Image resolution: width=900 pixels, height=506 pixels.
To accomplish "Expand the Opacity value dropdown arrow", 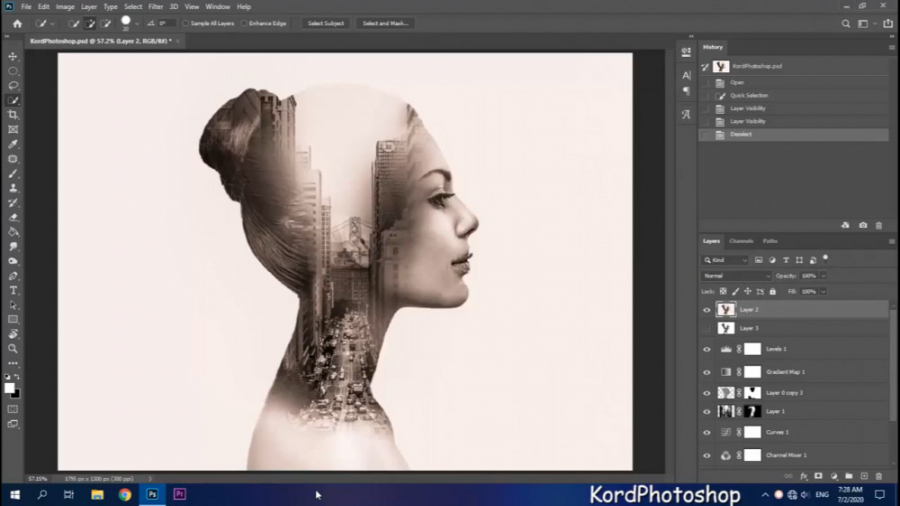I will coord(823,276).
